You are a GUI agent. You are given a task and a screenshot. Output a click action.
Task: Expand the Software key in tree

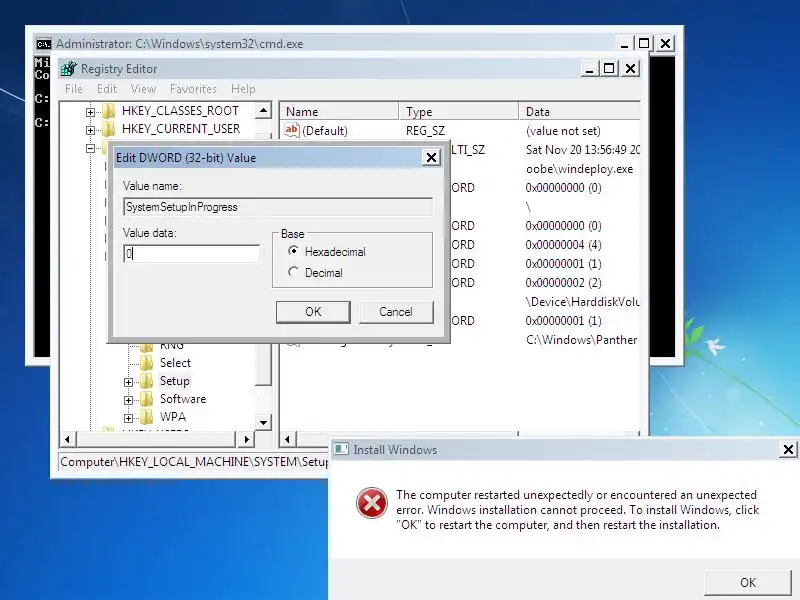tap(129, 400)
